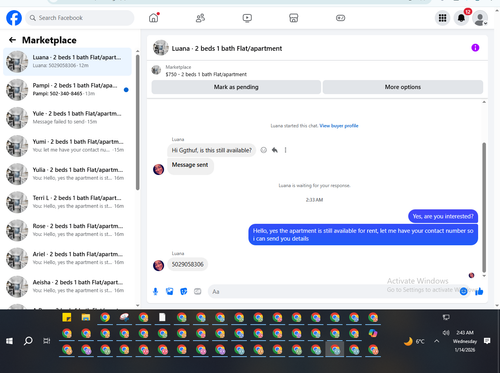Click the 5029058306 message bubble

(187, 264)
